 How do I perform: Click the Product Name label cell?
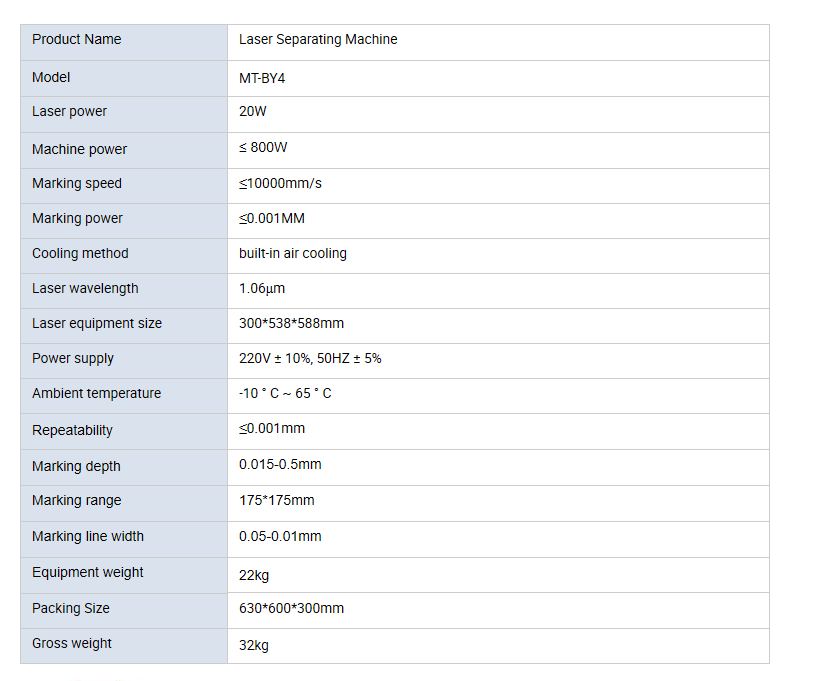(124, 42)
